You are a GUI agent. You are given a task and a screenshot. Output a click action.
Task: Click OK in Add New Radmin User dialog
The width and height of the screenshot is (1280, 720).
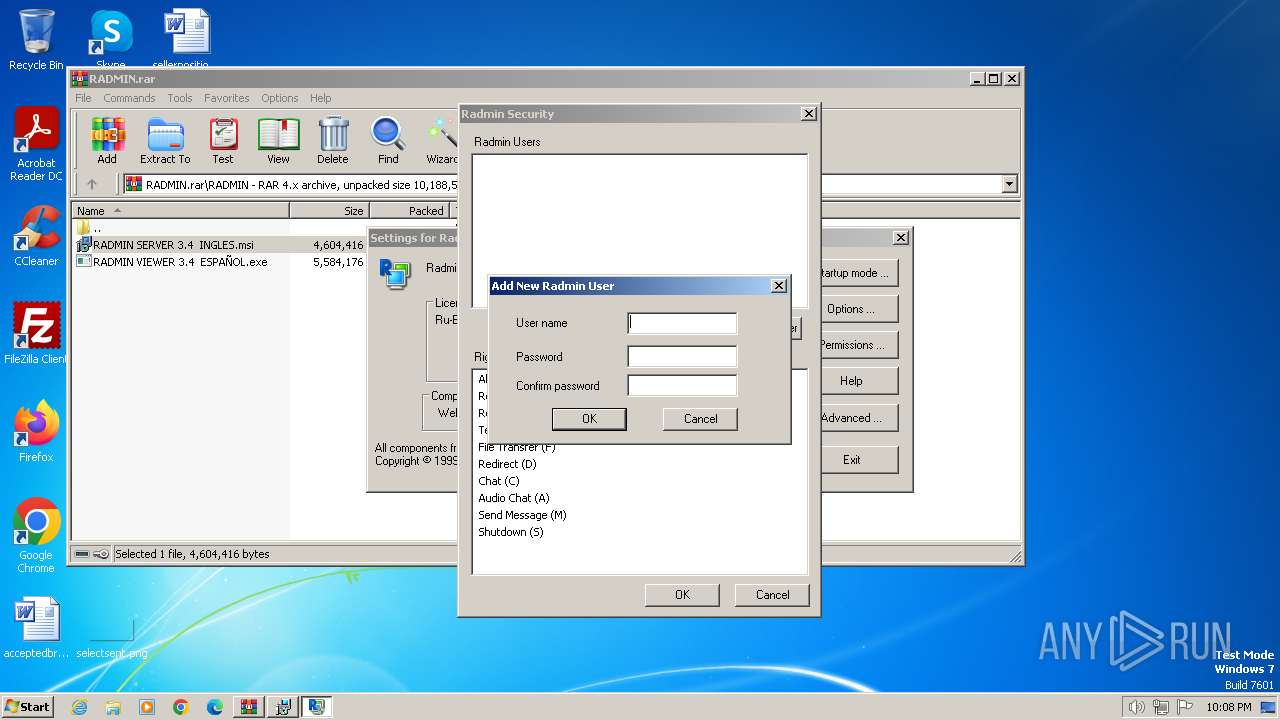(589, 419)
